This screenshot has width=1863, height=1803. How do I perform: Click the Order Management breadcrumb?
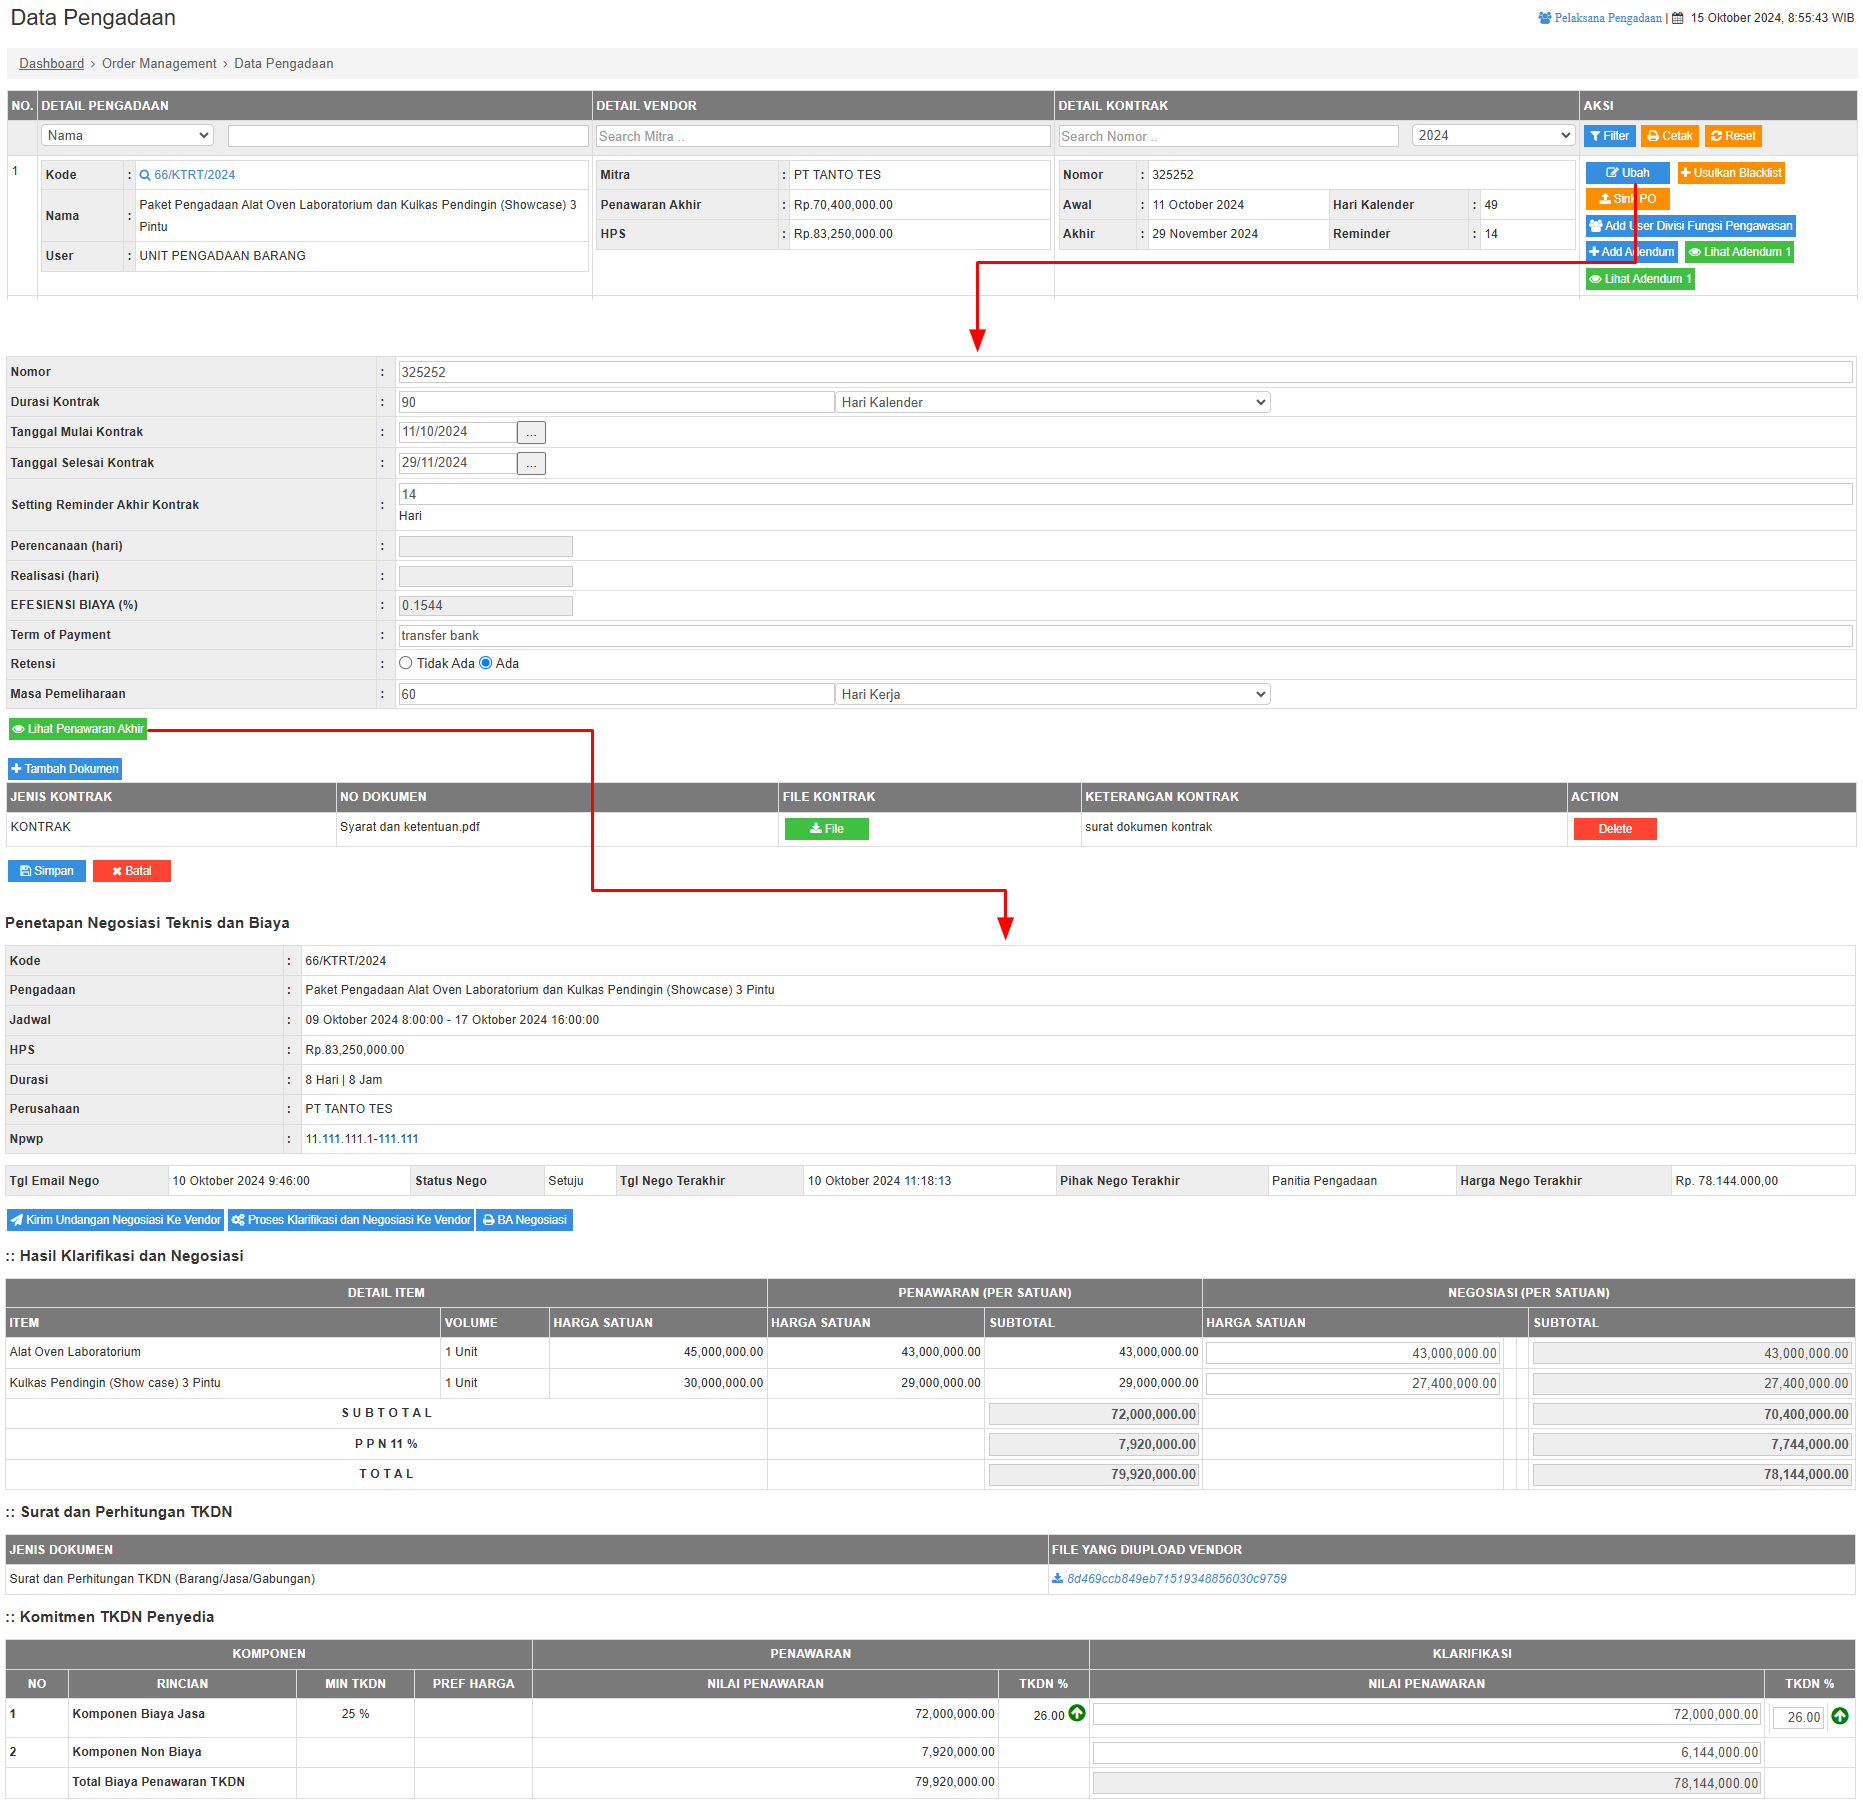[159, 64]
